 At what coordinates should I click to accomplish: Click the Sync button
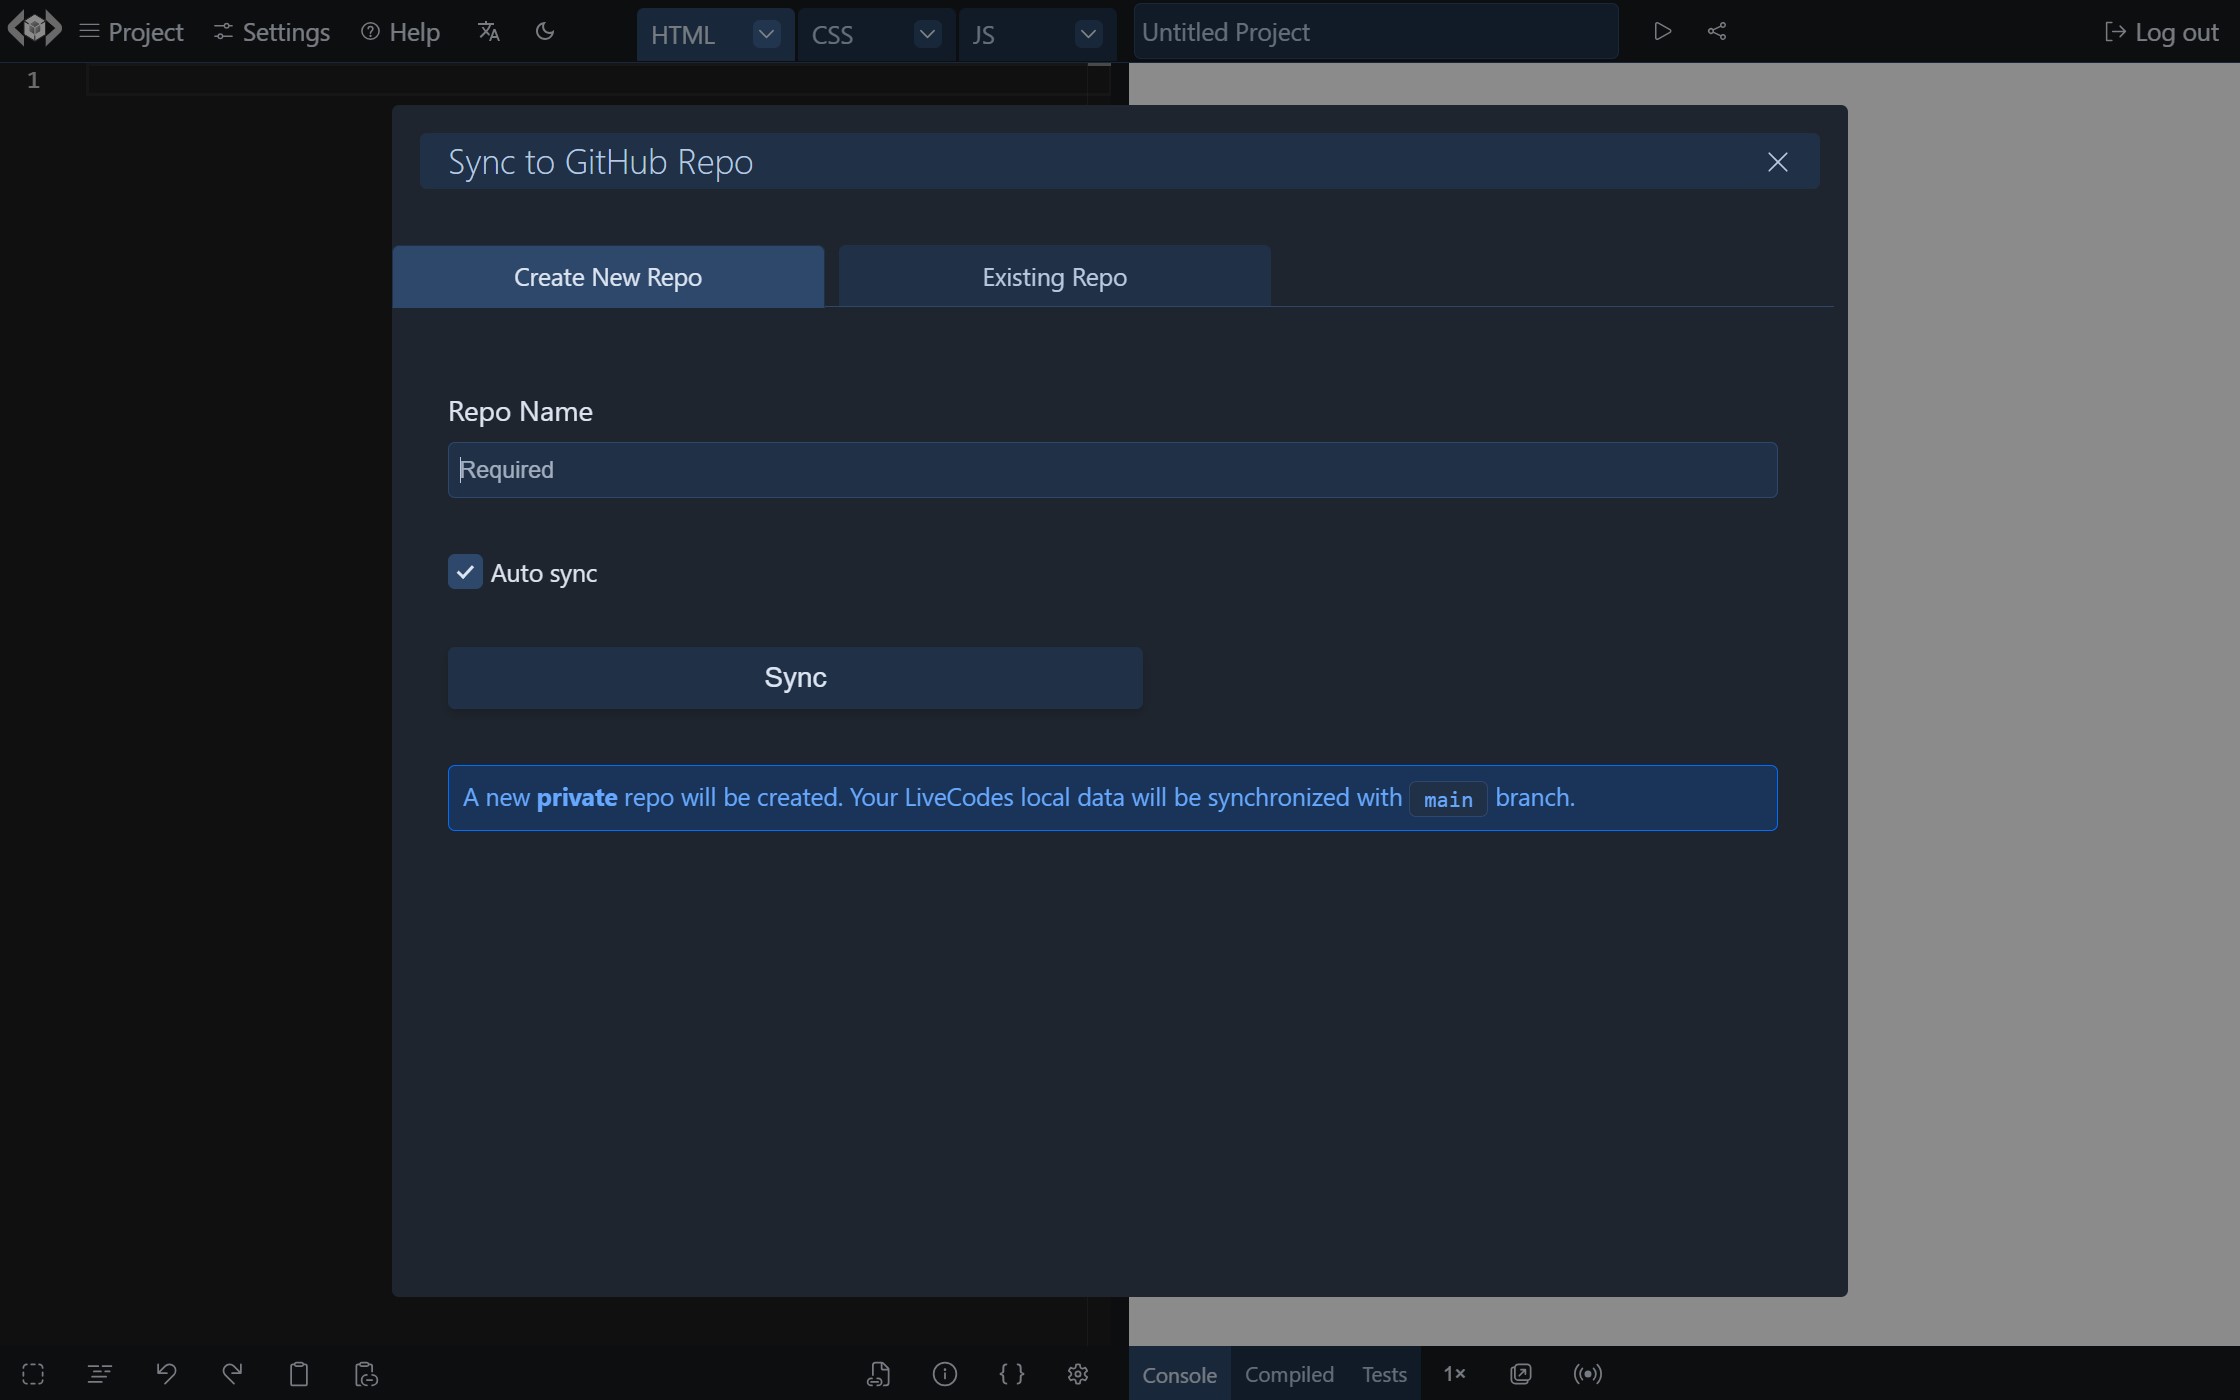pyautogui.click(x=795, y=677)
